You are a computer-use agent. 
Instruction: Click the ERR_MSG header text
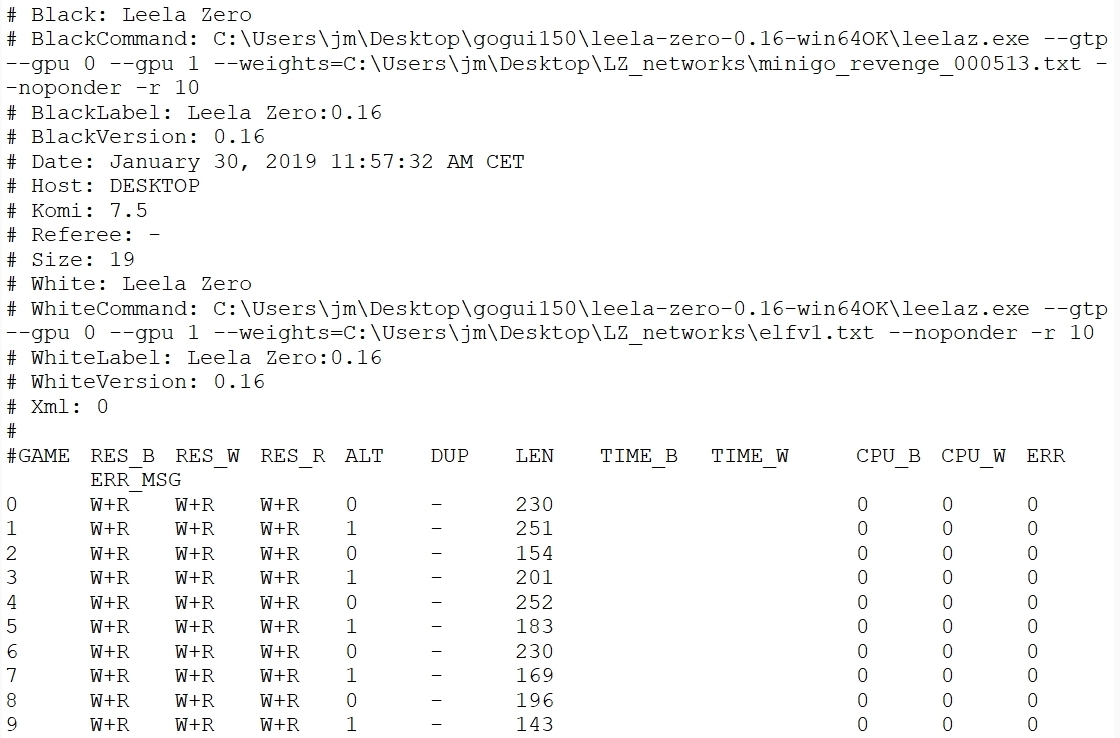(135, 481)
